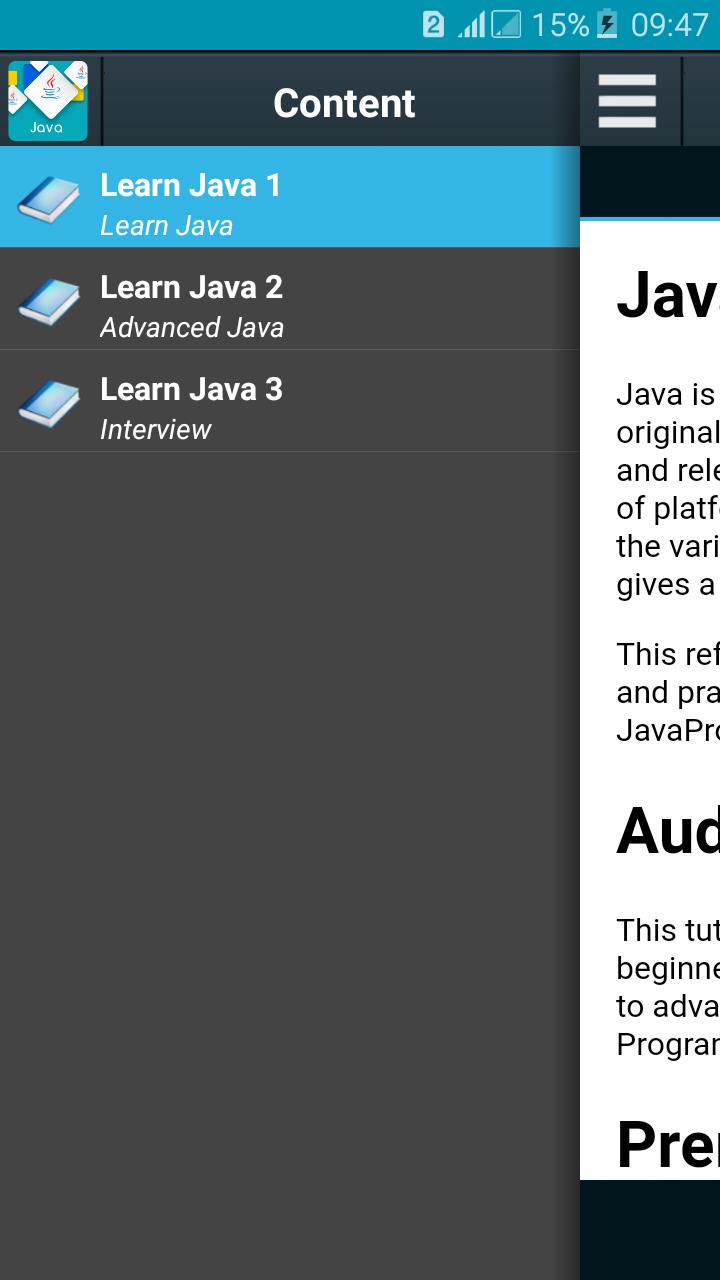Click the book icon beside Learn Java 3
This screenshot has width=720, height=1280.
(48, 402)
